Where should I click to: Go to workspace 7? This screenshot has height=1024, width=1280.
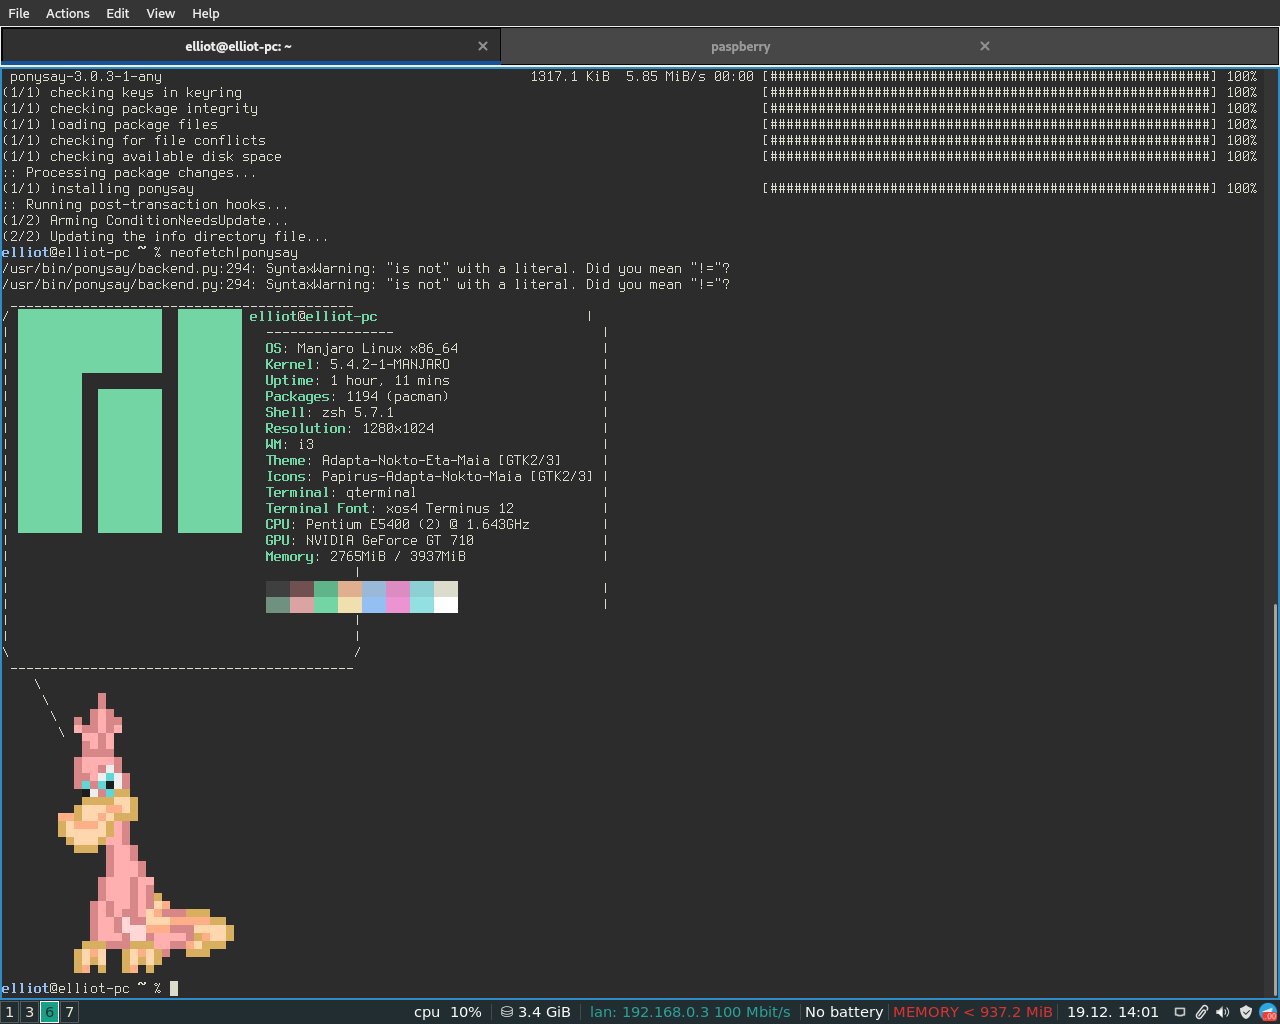point(69,1012)
